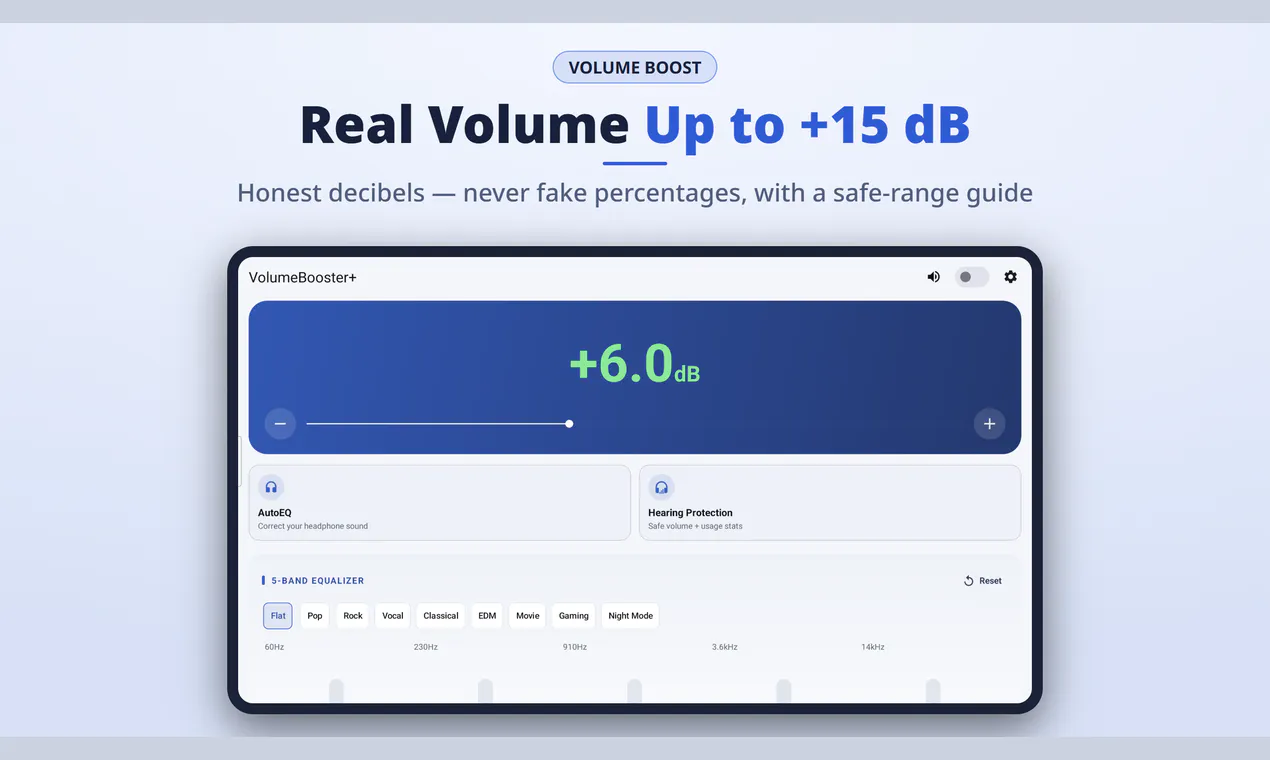Click the boost slider track
The image size is (1270, 760).
[635, 424]
